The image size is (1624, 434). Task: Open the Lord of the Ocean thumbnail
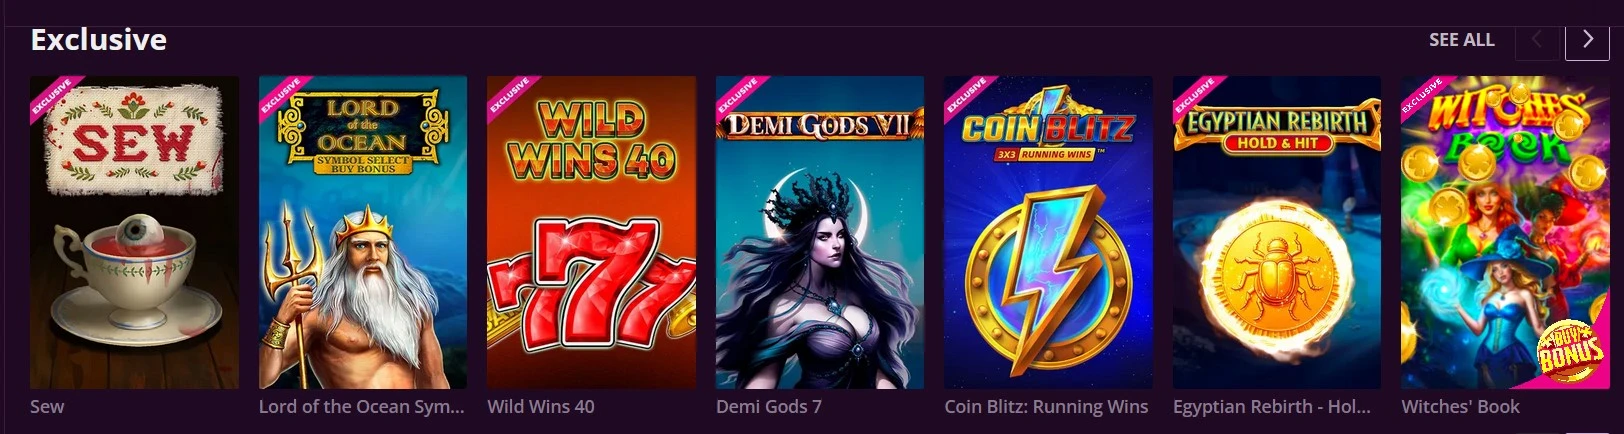click(363, 232)
